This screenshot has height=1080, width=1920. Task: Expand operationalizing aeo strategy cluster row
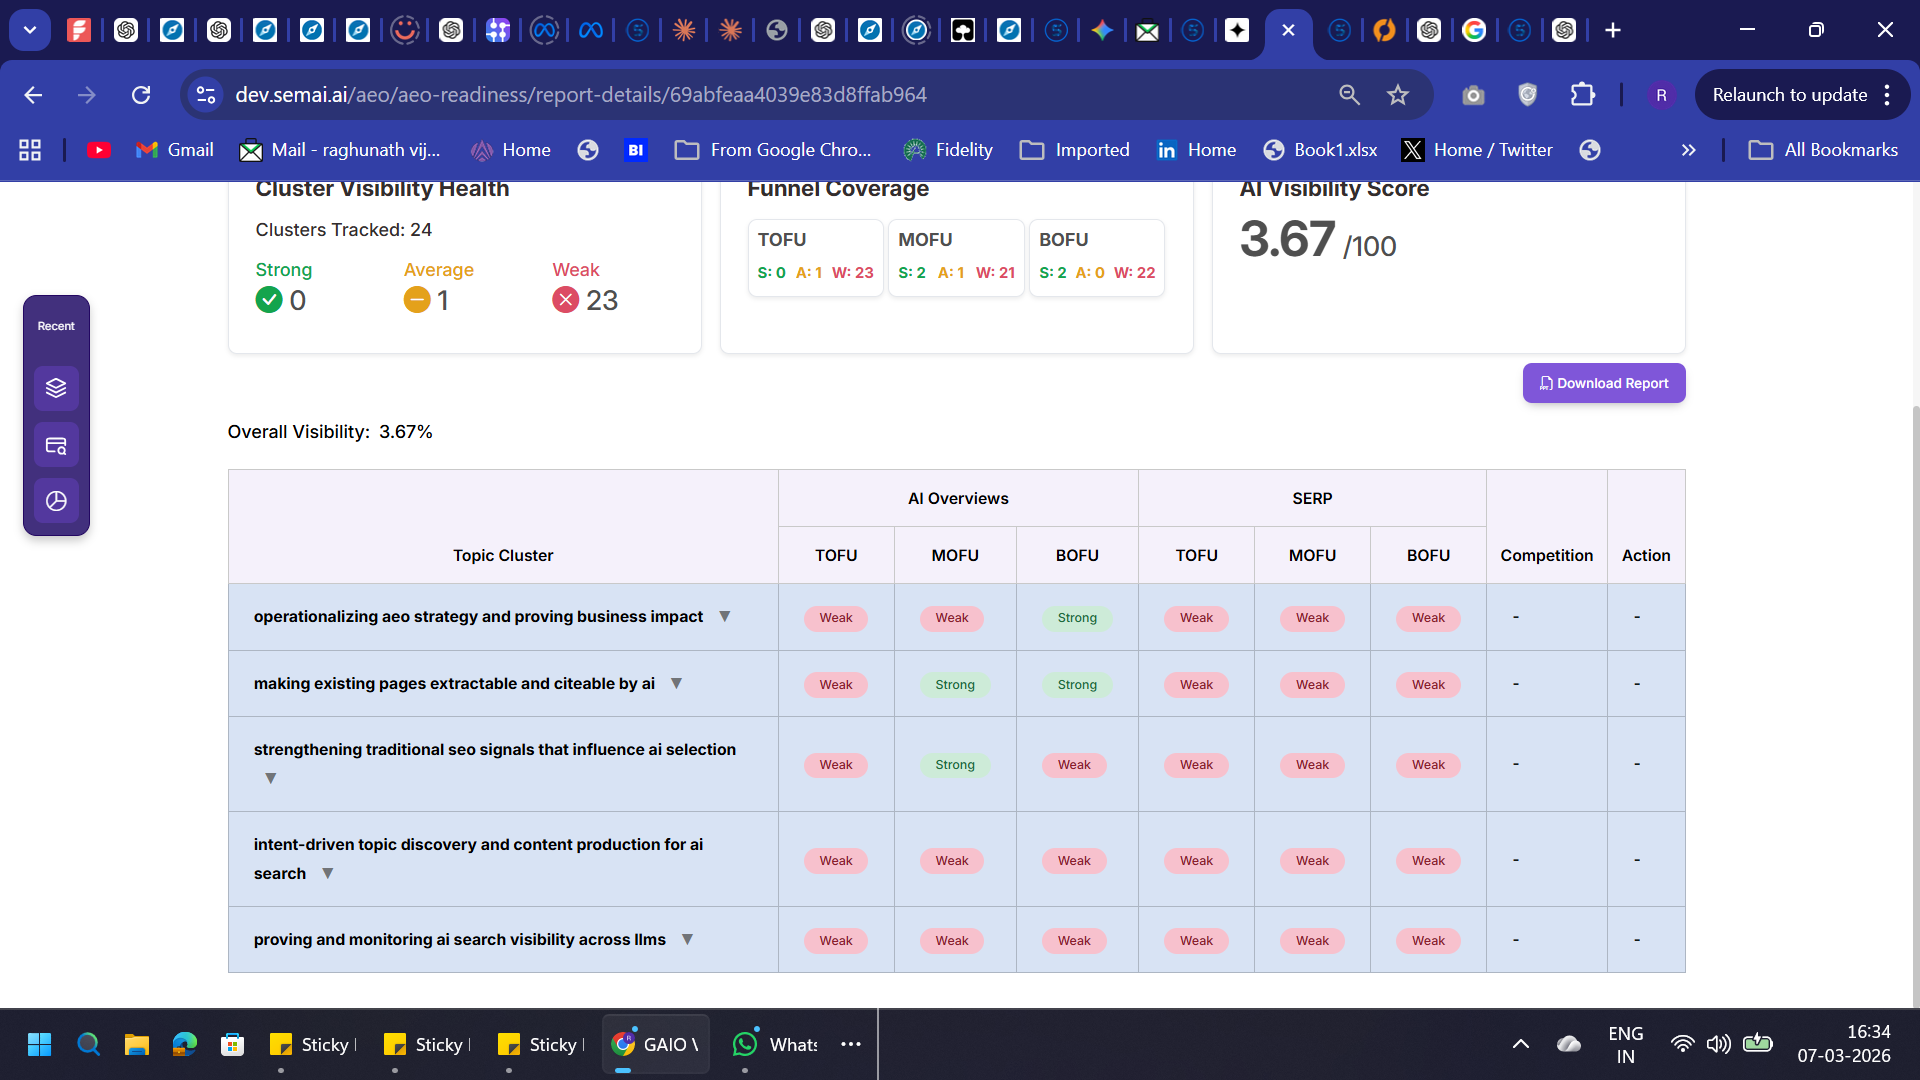pyautogui.click(x=725, y=617)
